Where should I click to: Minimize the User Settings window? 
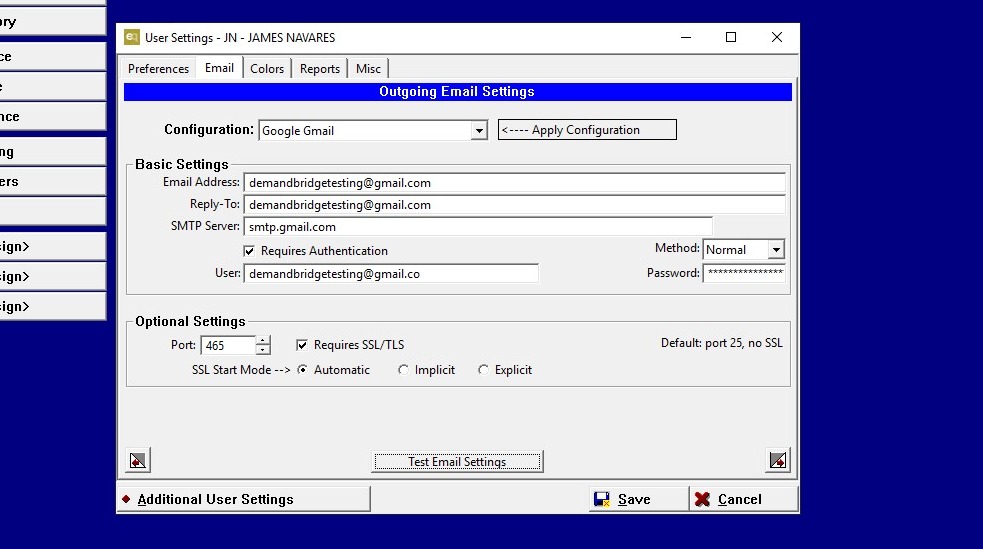point(686,38)
